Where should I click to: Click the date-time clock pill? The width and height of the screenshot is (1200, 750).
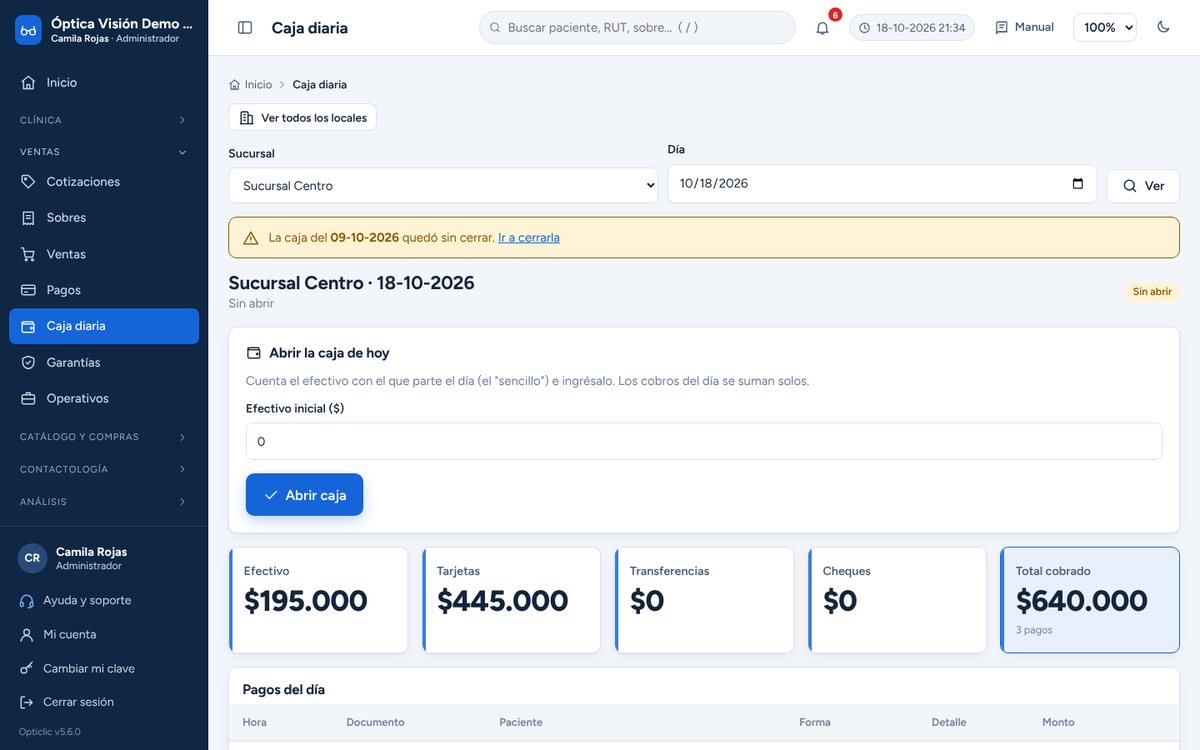click(x=912, y=28)
